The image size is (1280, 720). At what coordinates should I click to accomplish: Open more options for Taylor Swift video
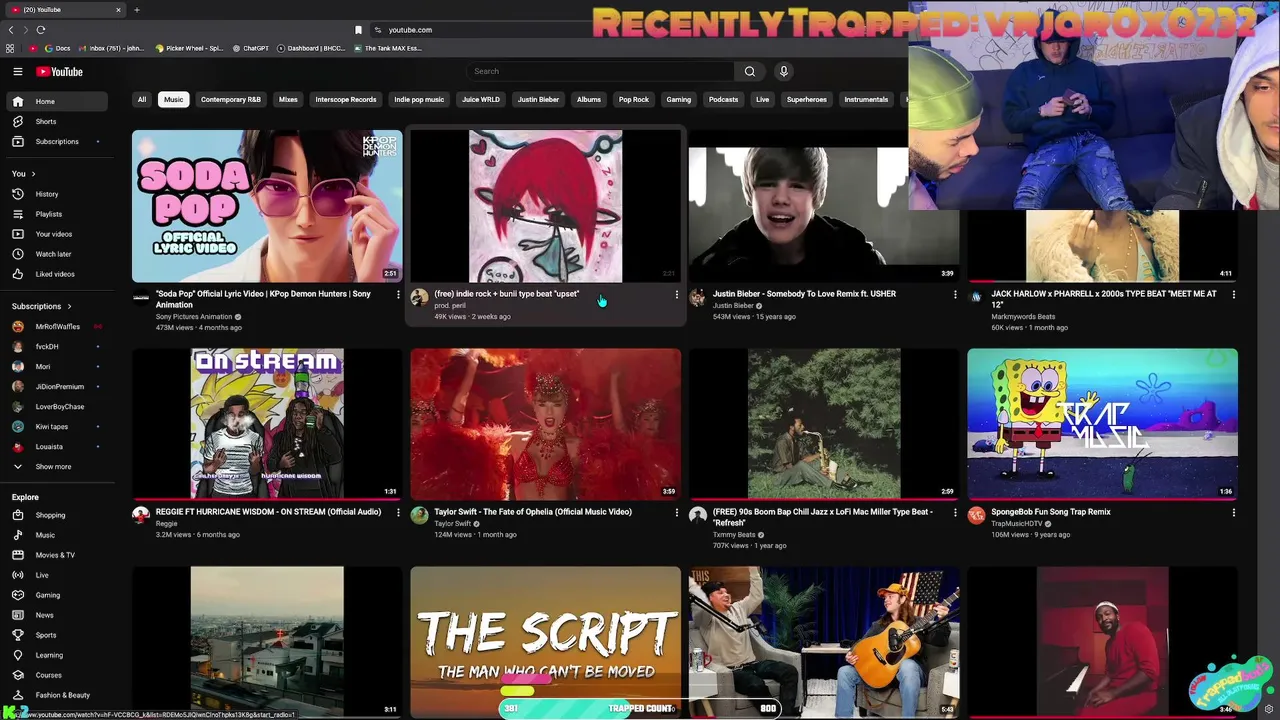click(676, 512)
